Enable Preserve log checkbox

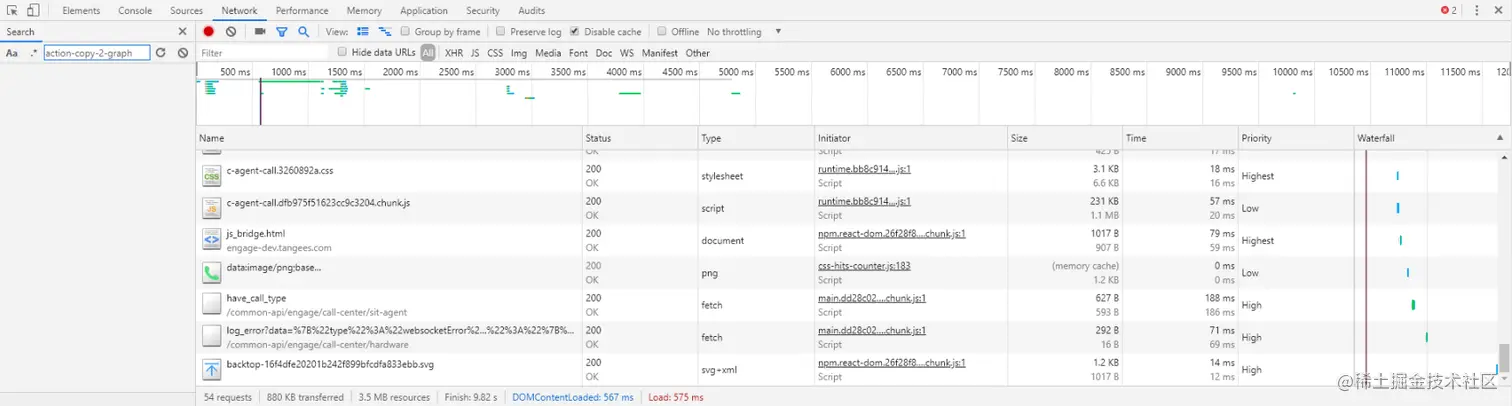pos(500,32)
